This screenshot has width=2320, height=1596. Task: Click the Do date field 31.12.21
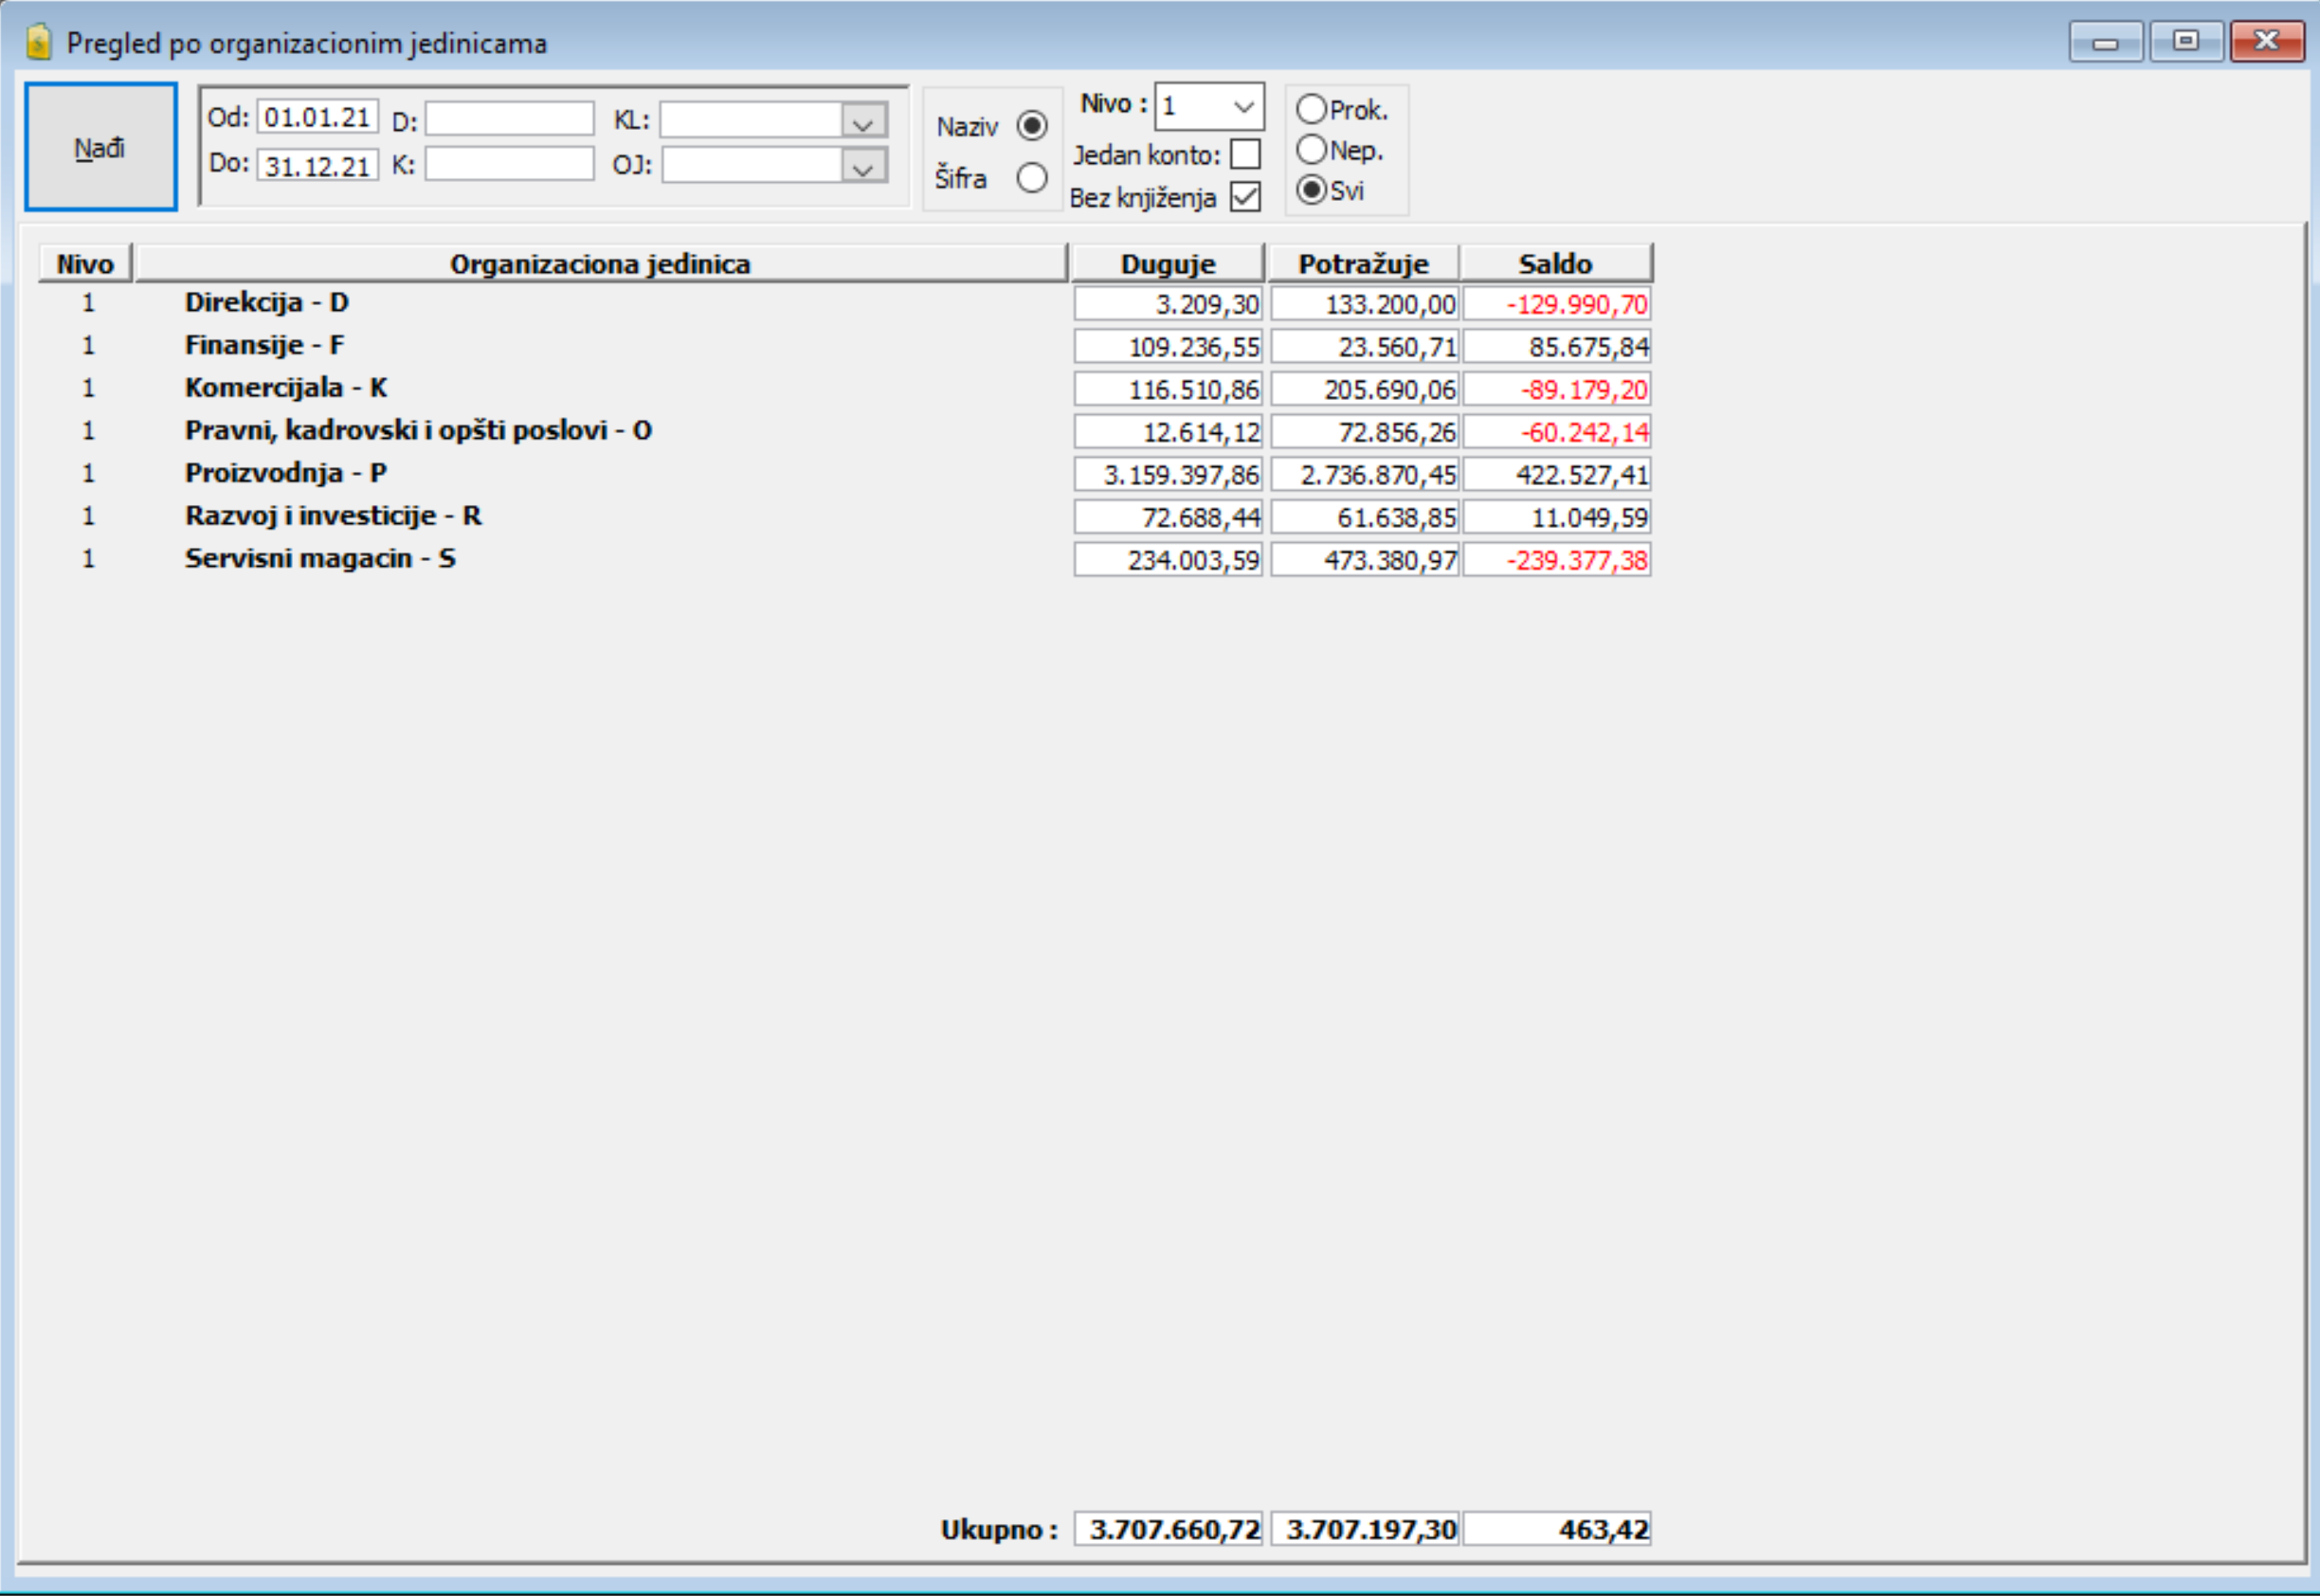pos(318,165)
